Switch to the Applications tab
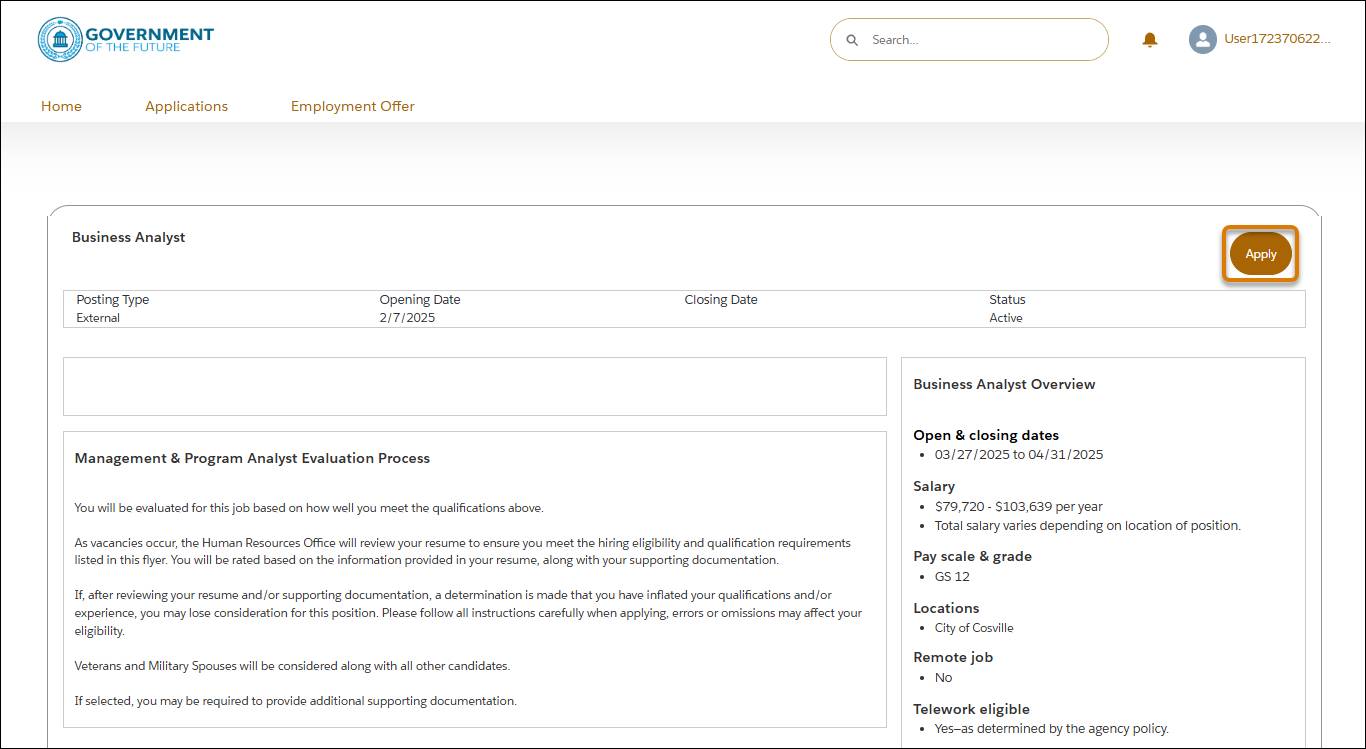 click(186, 106)
